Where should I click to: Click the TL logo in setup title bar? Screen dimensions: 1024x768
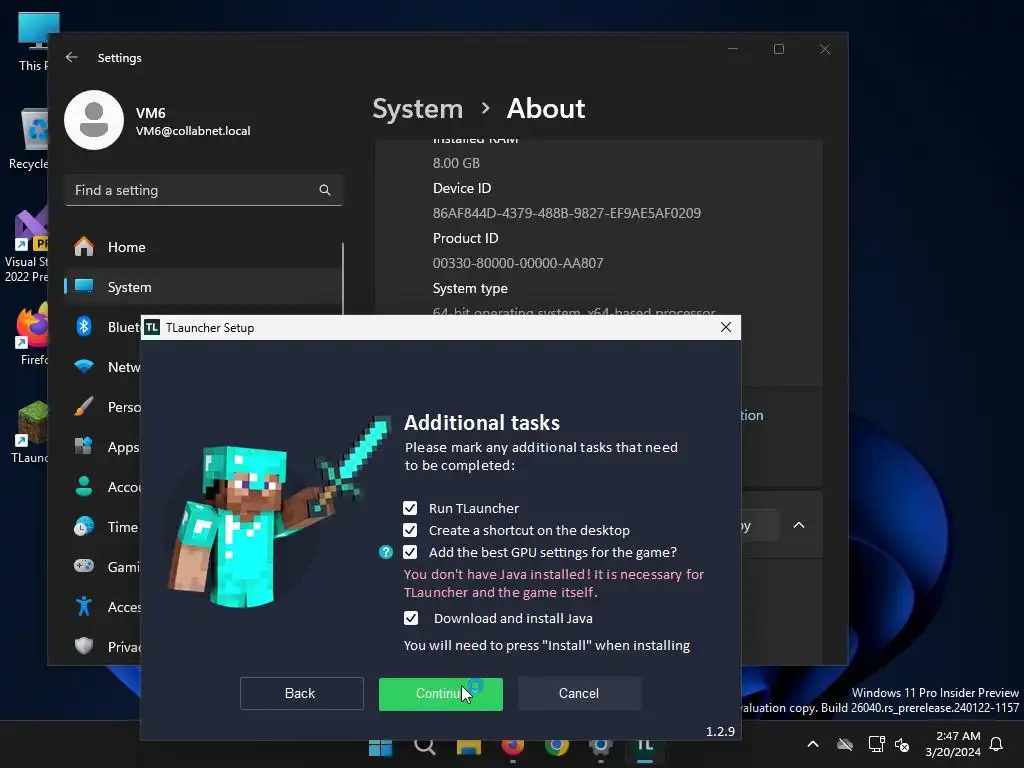[152, 327]
